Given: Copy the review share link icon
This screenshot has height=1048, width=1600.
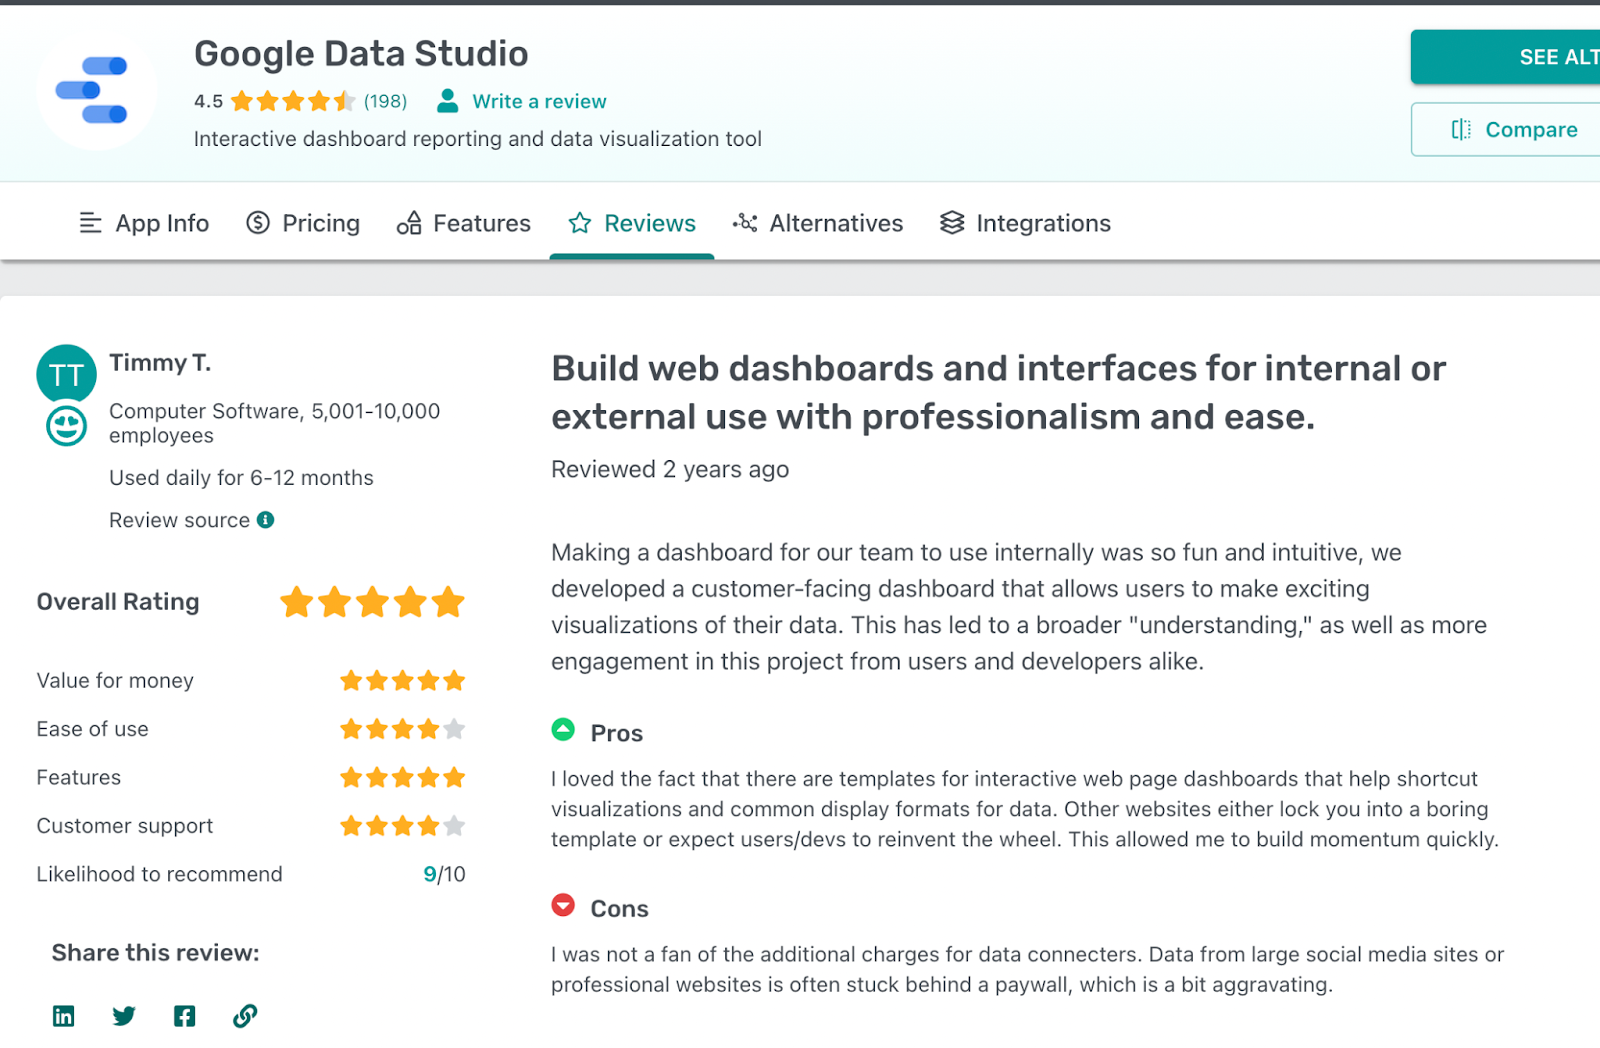Looking at the screenshot, I should tap(245, 1016).
